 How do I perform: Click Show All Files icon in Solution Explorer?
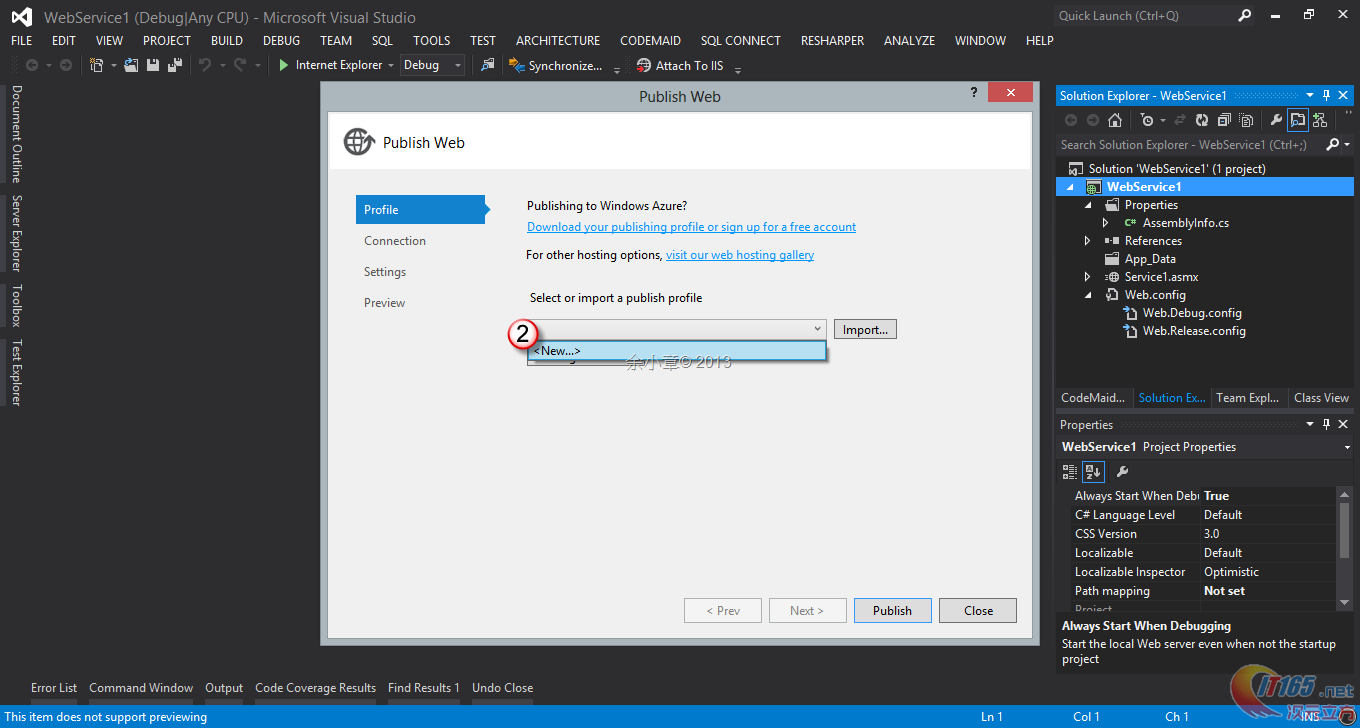coord(1246,120)
